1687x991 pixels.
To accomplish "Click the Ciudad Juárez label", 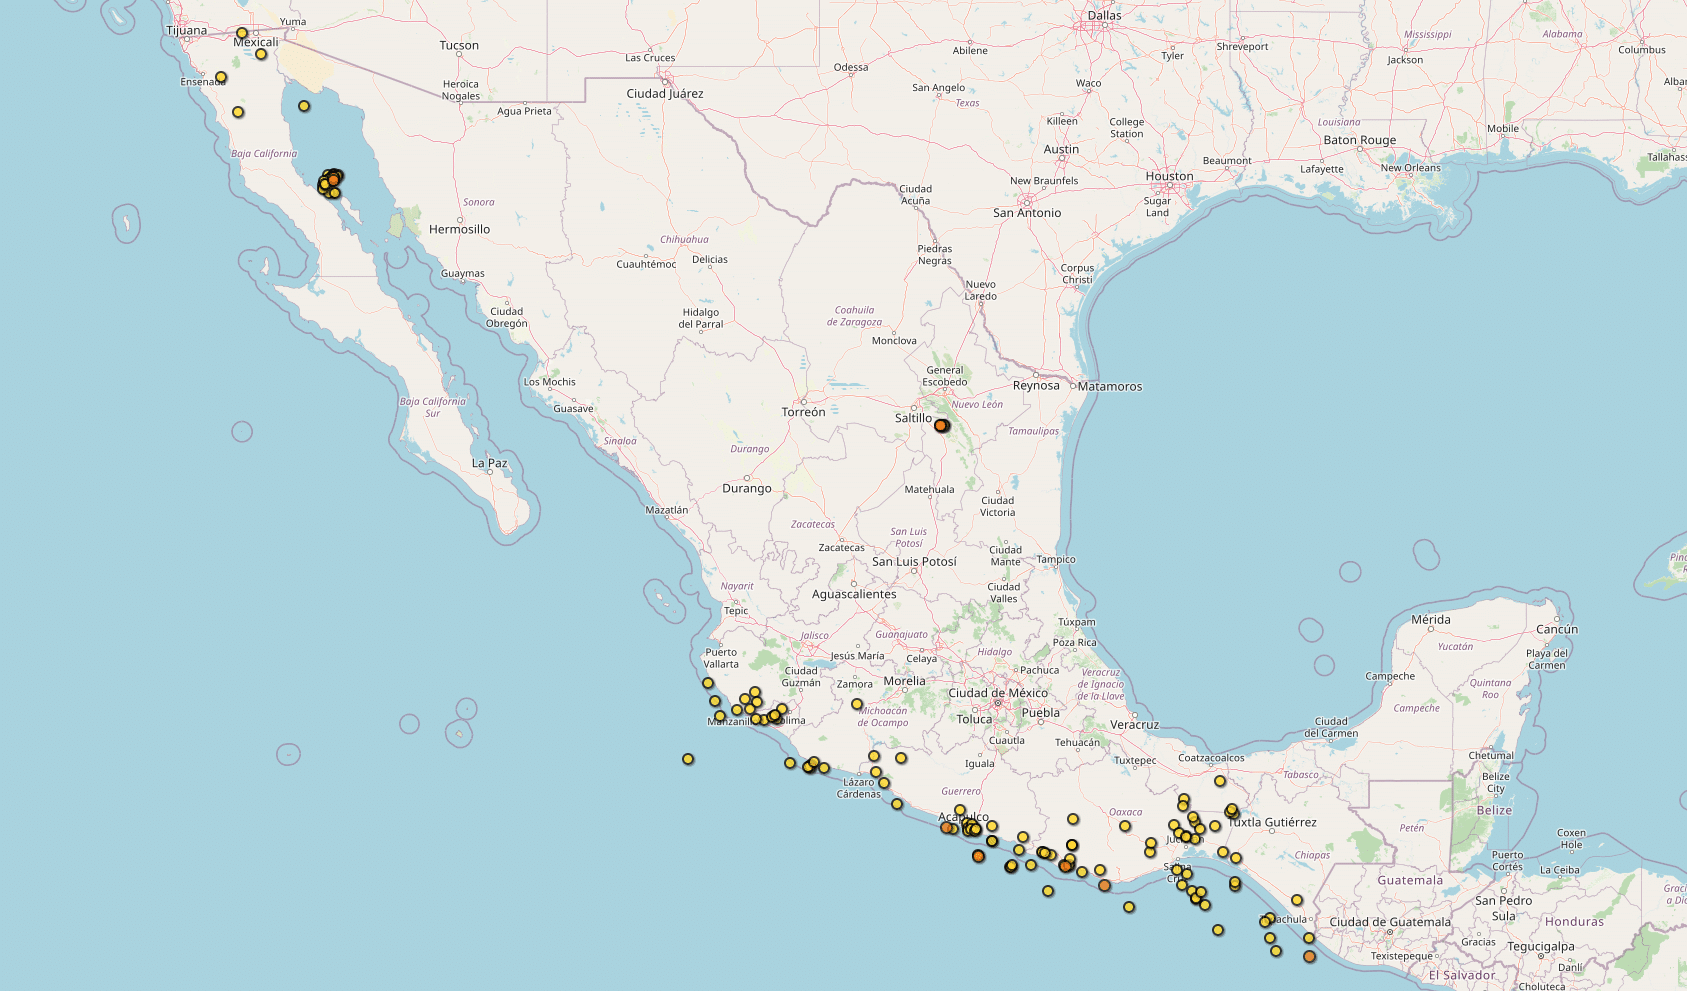I will 665,93.
